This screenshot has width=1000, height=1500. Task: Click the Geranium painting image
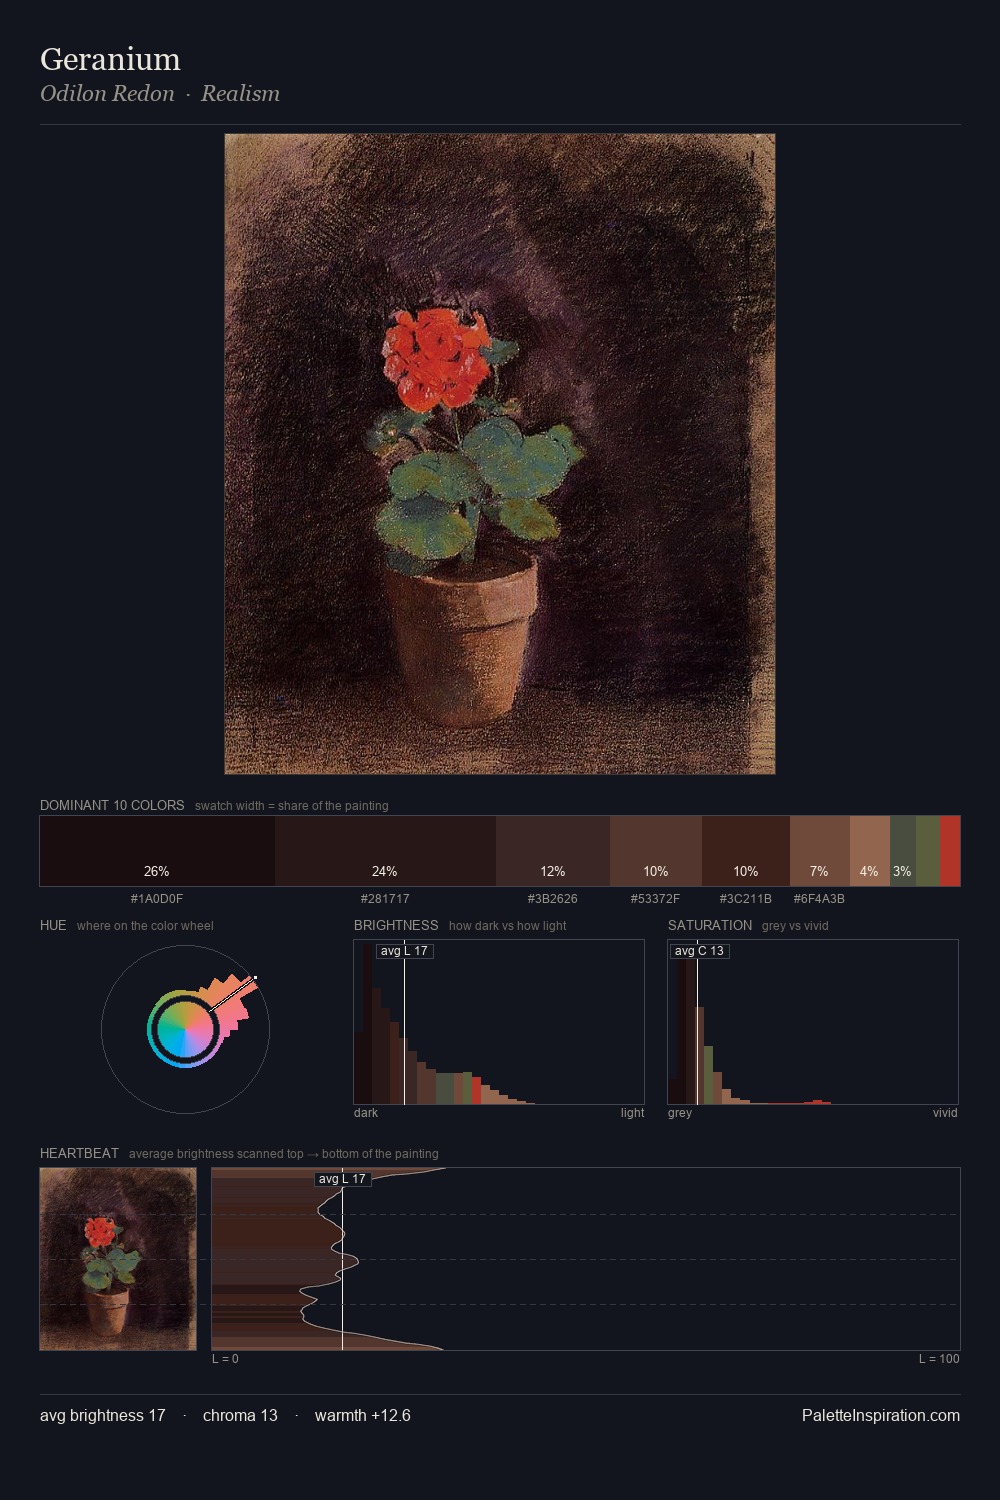click(x=500, y=454)
